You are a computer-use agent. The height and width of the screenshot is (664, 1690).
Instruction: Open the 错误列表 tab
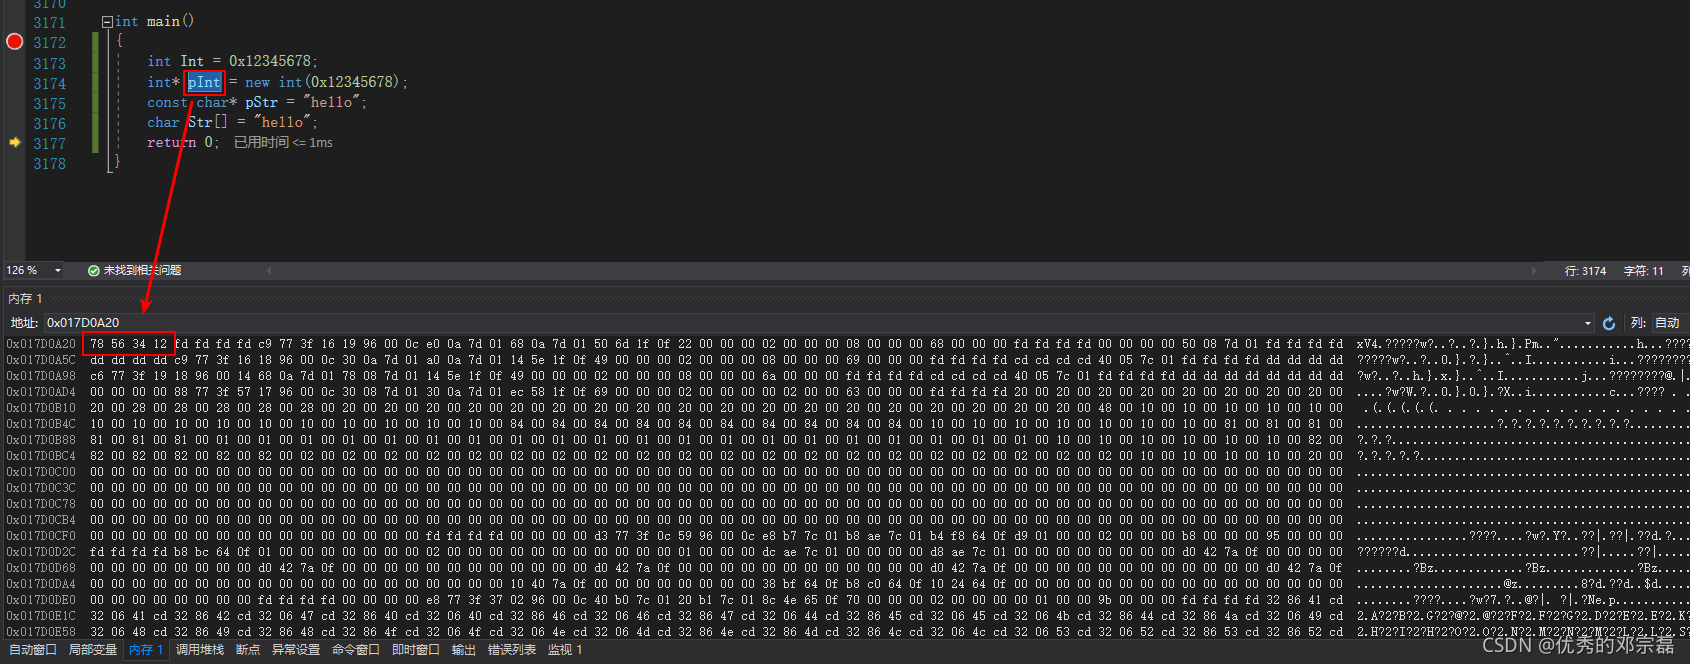(512, 650)
